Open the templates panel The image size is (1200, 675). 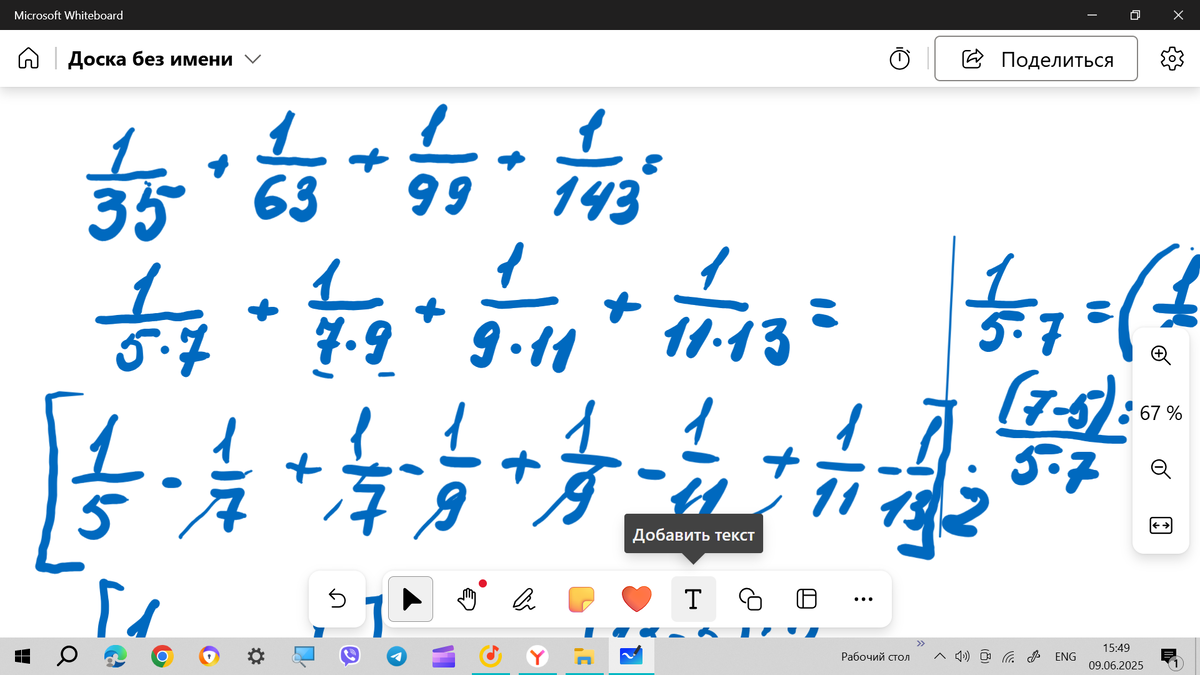tap(806, 599)
